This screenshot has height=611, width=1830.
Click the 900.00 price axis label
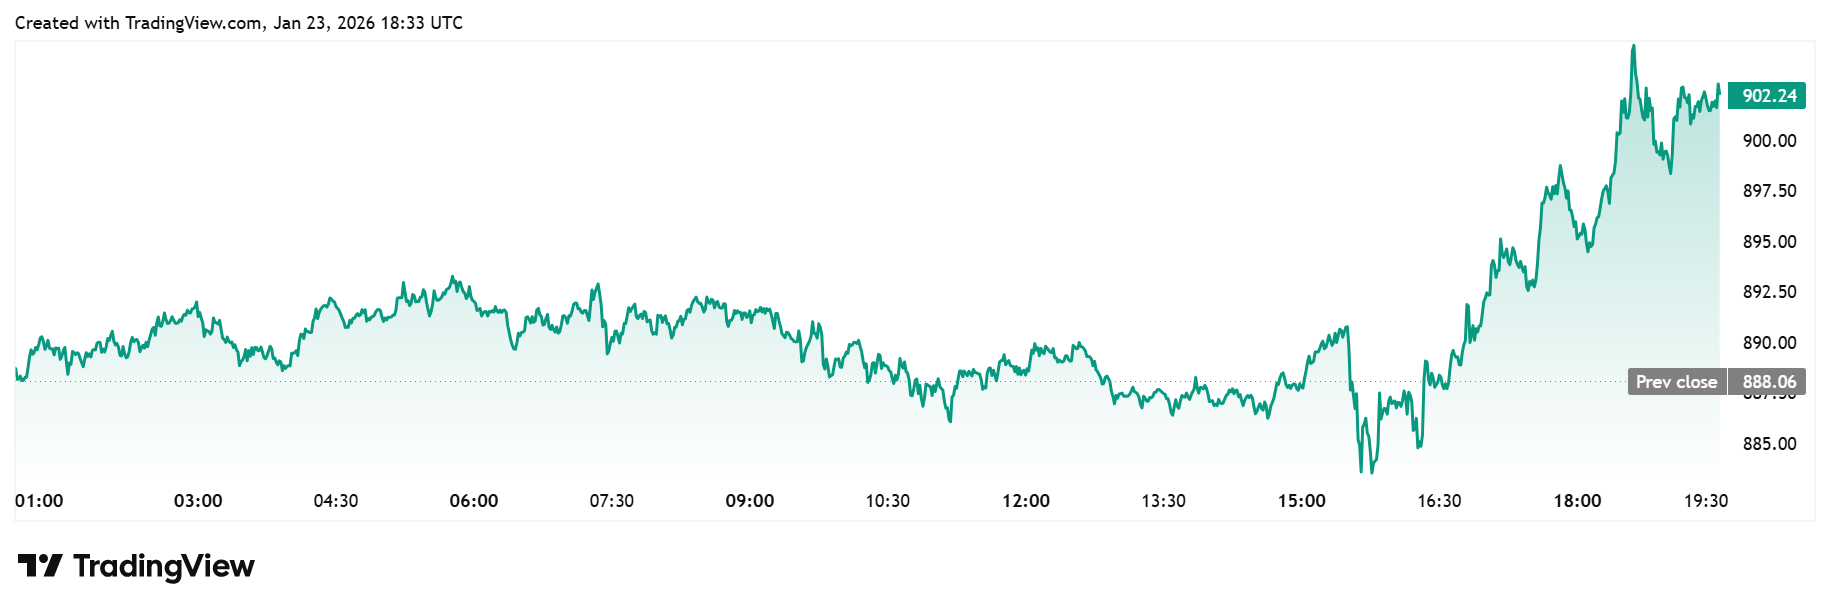click(1769, 141)
